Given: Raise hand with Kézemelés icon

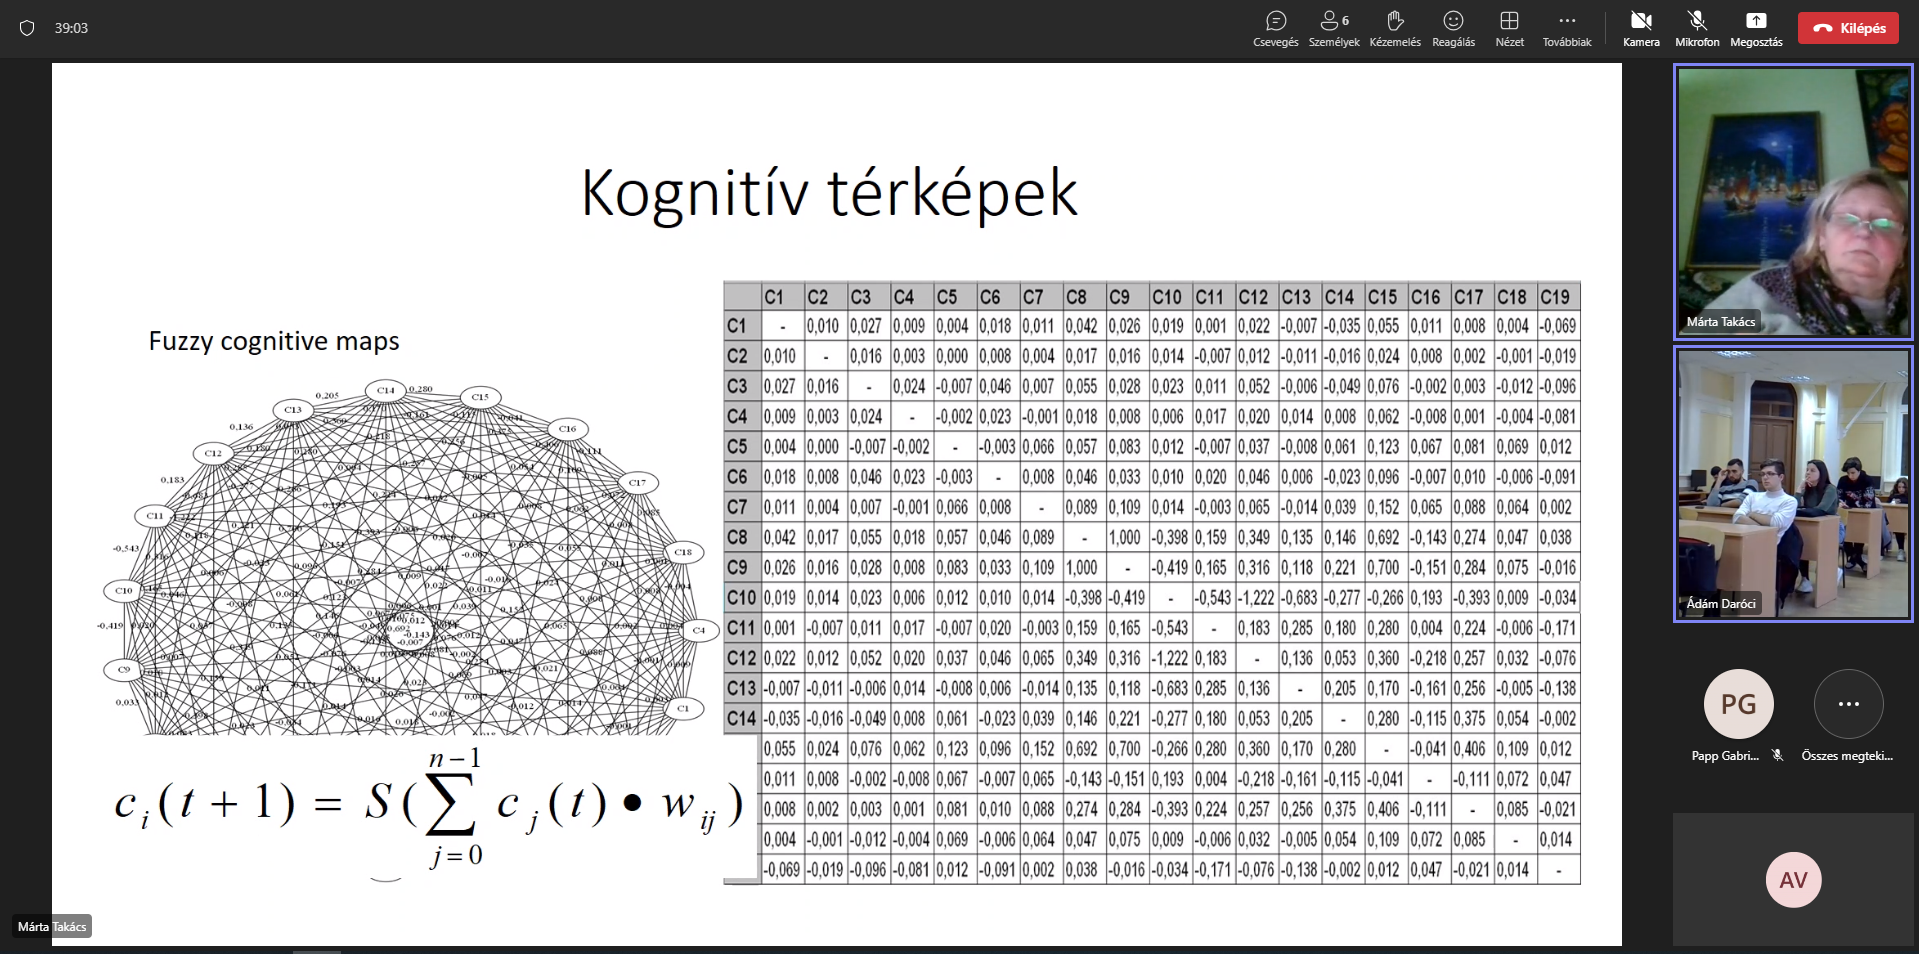Looking at the screenshot, I should pos(1394,28).
